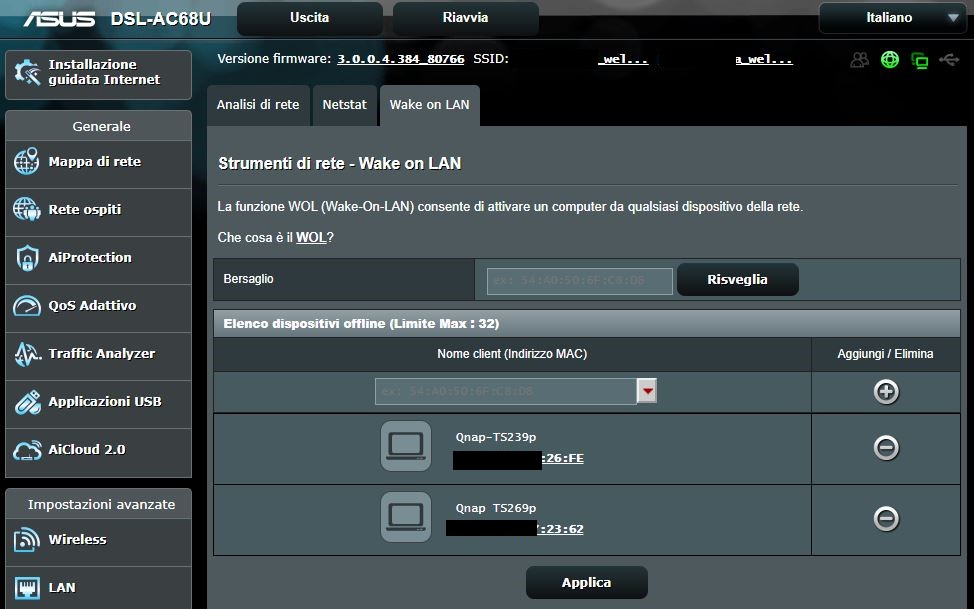The image size is (974, 609).
Task: Switch to the Analisi di rete tab
Action: [x=258, y=105]
